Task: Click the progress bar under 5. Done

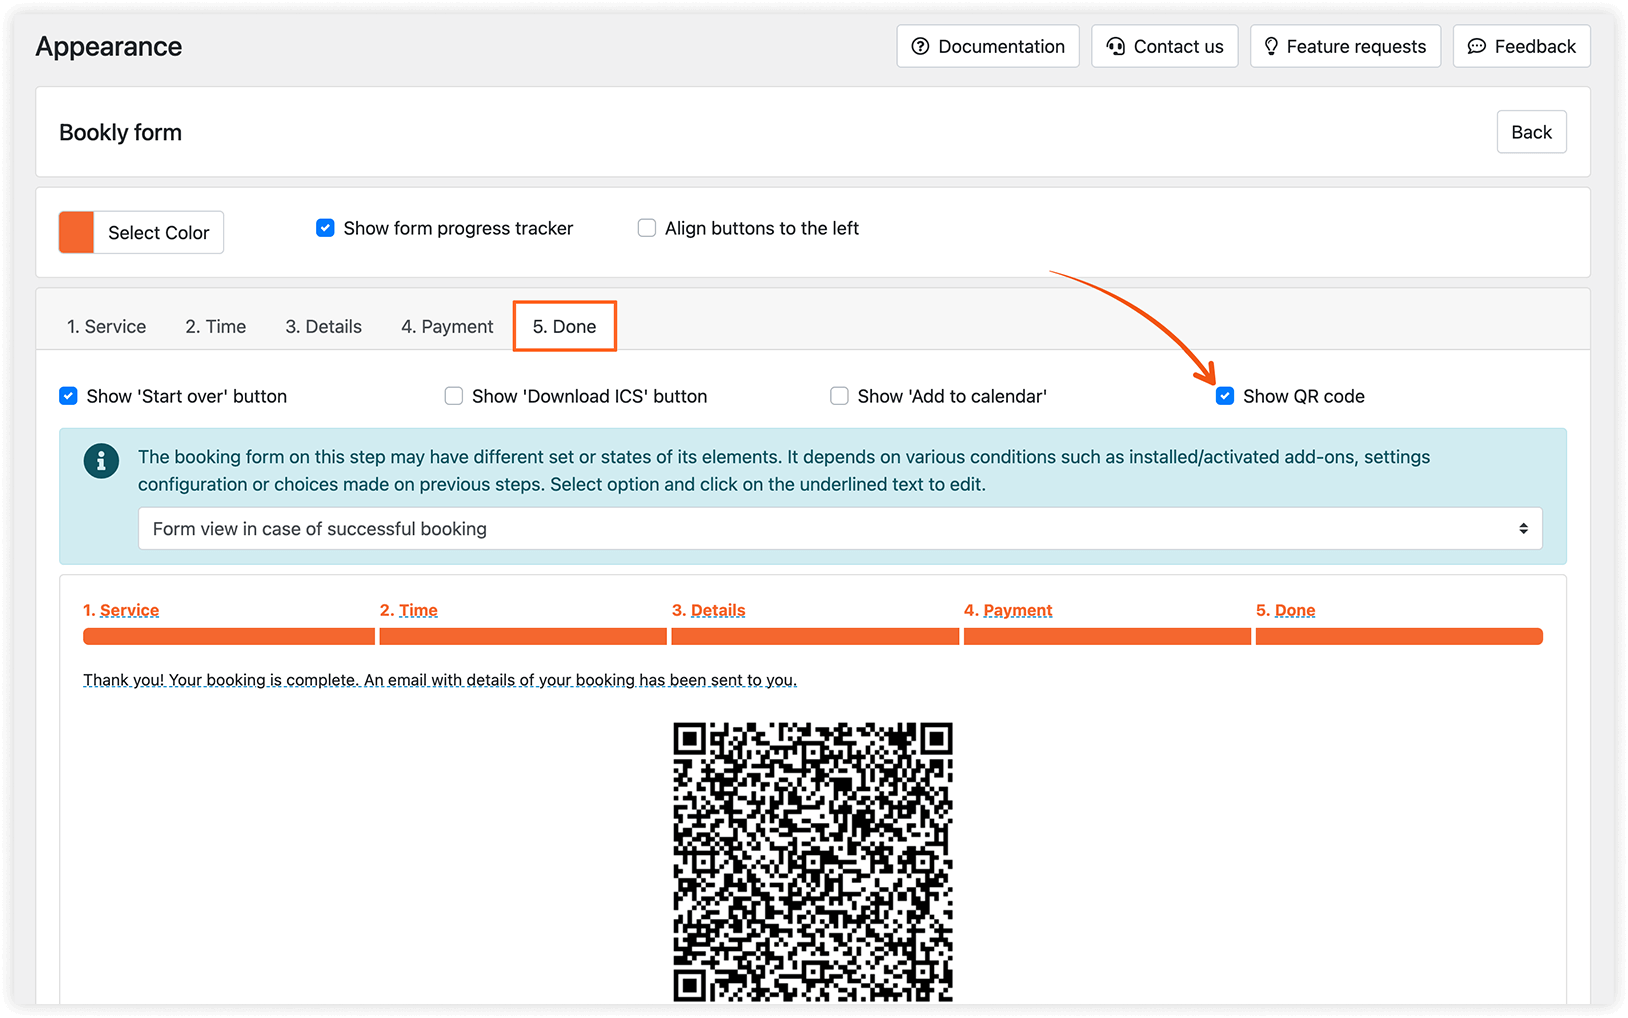Action: coord(1399,636)
